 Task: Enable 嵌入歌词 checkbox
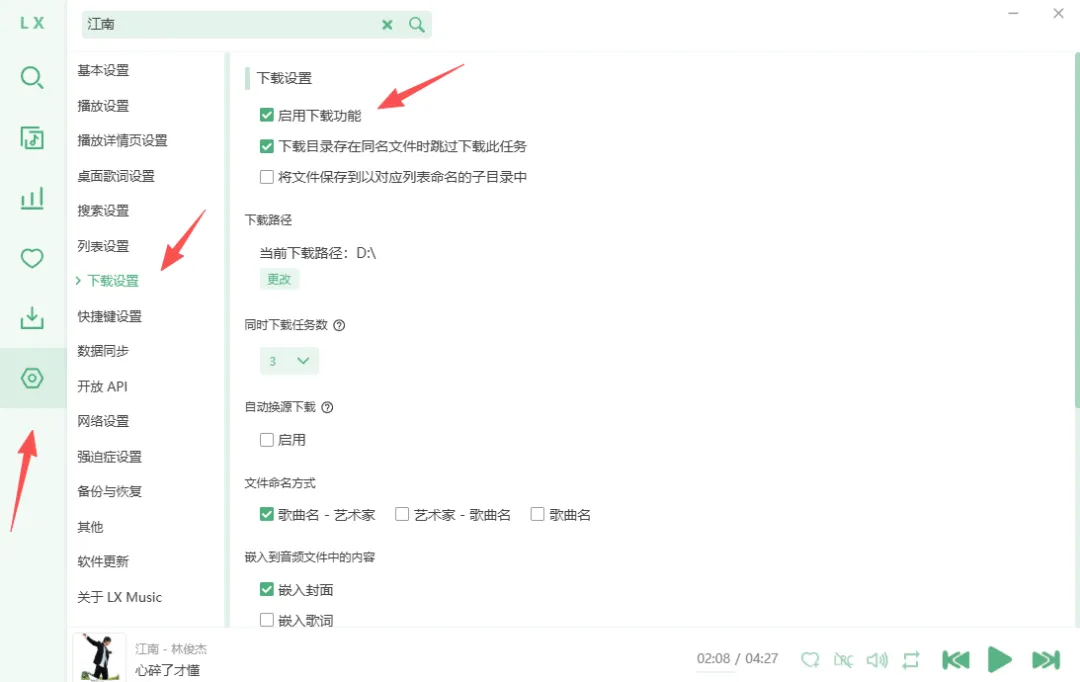point(267,620)
